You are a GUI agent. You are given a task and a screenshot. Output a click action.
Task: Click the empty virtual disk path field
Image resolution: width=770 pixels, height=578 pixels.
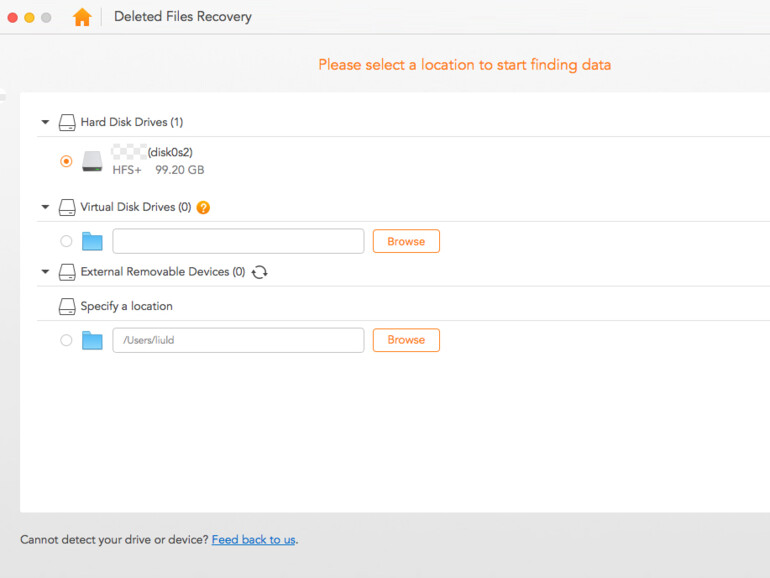coord(238,241)
